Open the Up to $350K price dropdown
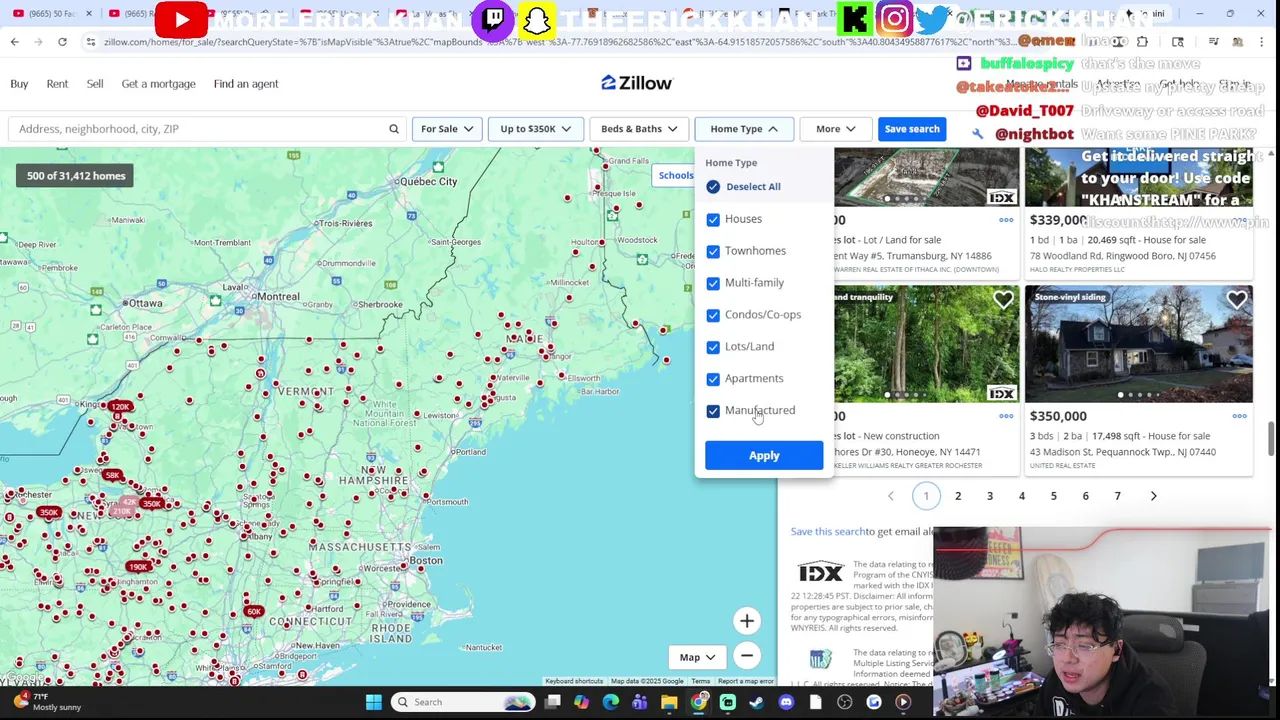 tap(535, 129)
